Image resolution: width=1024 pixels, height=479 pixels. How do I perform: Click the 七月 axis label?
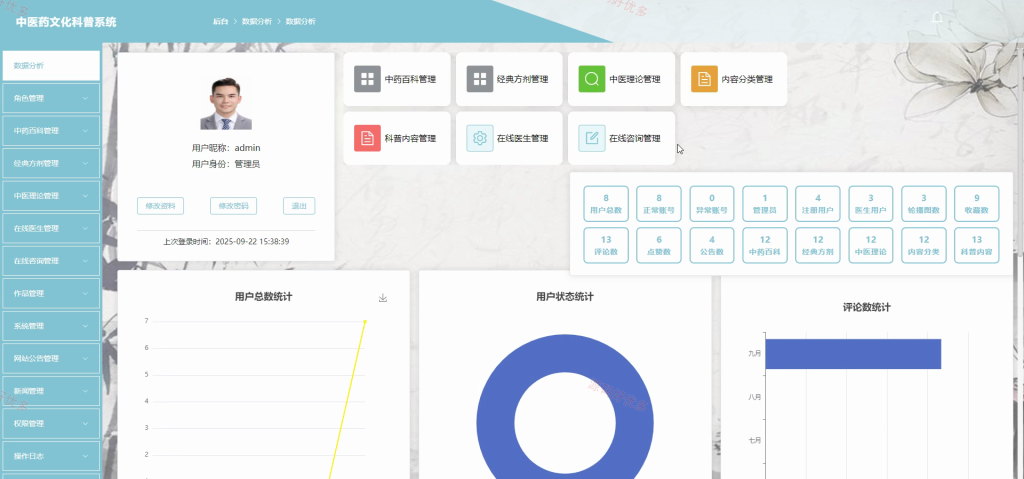click(x=755, y=440)
